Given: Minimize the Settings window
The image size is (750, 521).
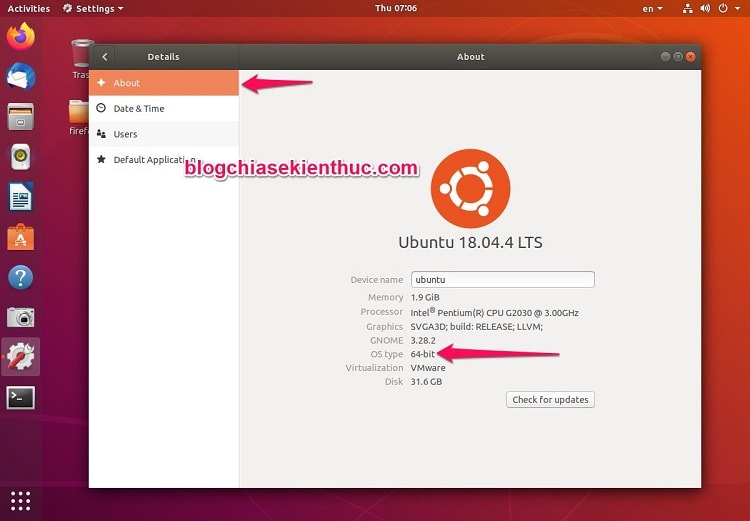Looking at the screenshot, I should coord(665,56).
